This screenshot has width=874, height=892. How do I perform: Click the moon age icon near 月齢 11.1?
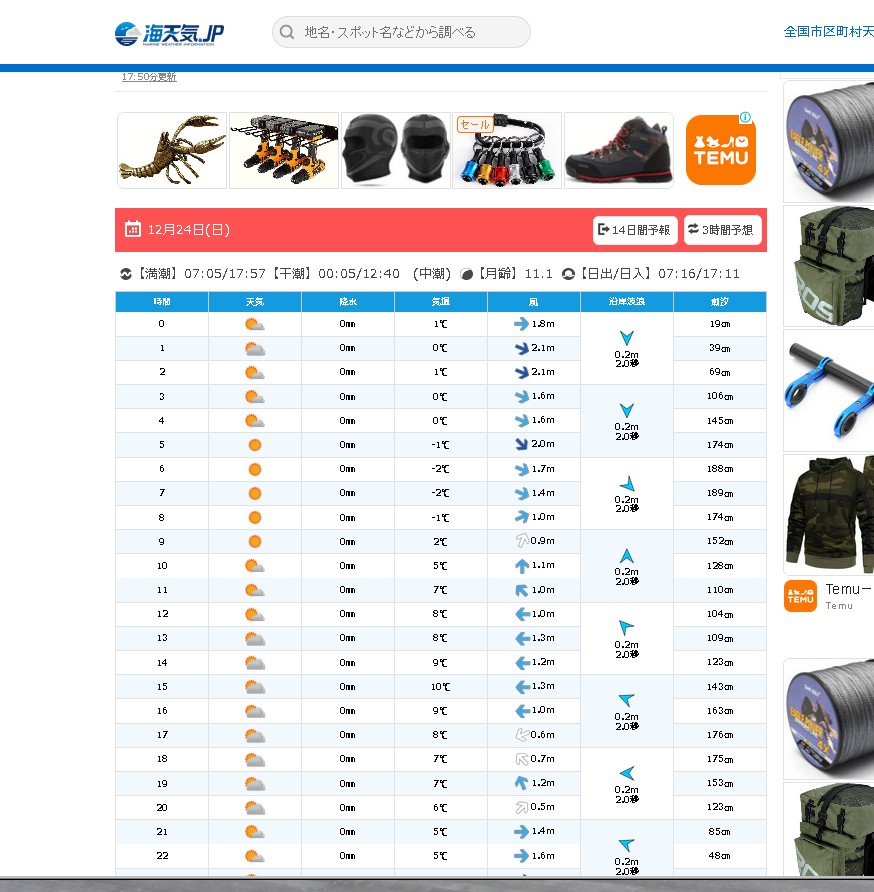click(466, 274)
